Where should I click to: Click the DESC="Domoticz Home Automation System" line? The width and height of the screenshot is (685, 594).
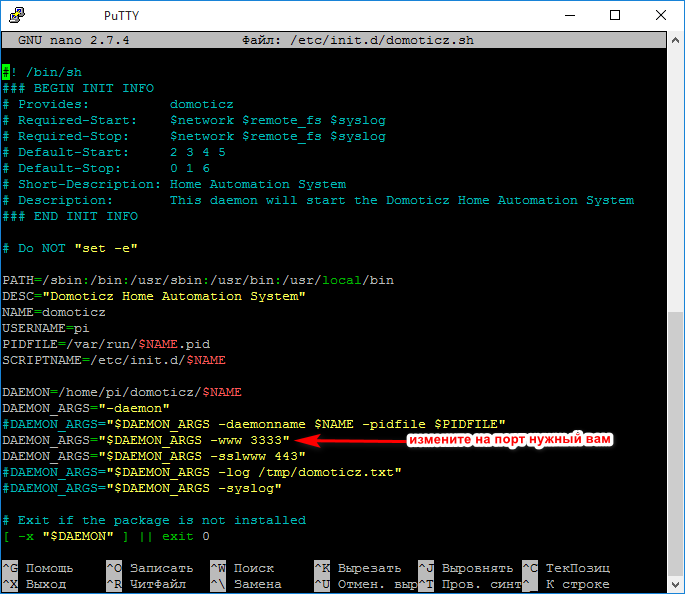click(154, 296)
